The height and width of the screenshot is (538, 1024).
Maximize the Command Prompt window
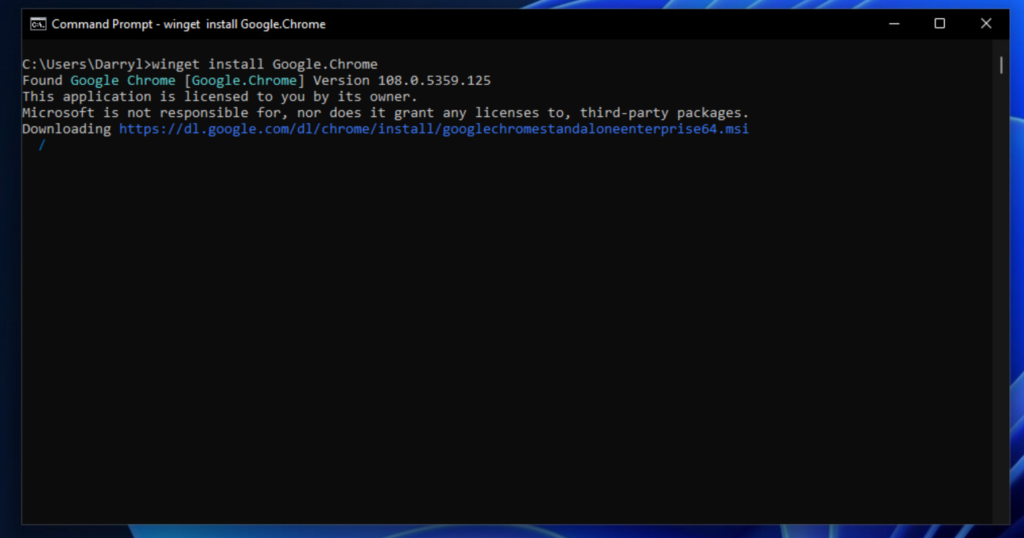(x=940, y=24)
